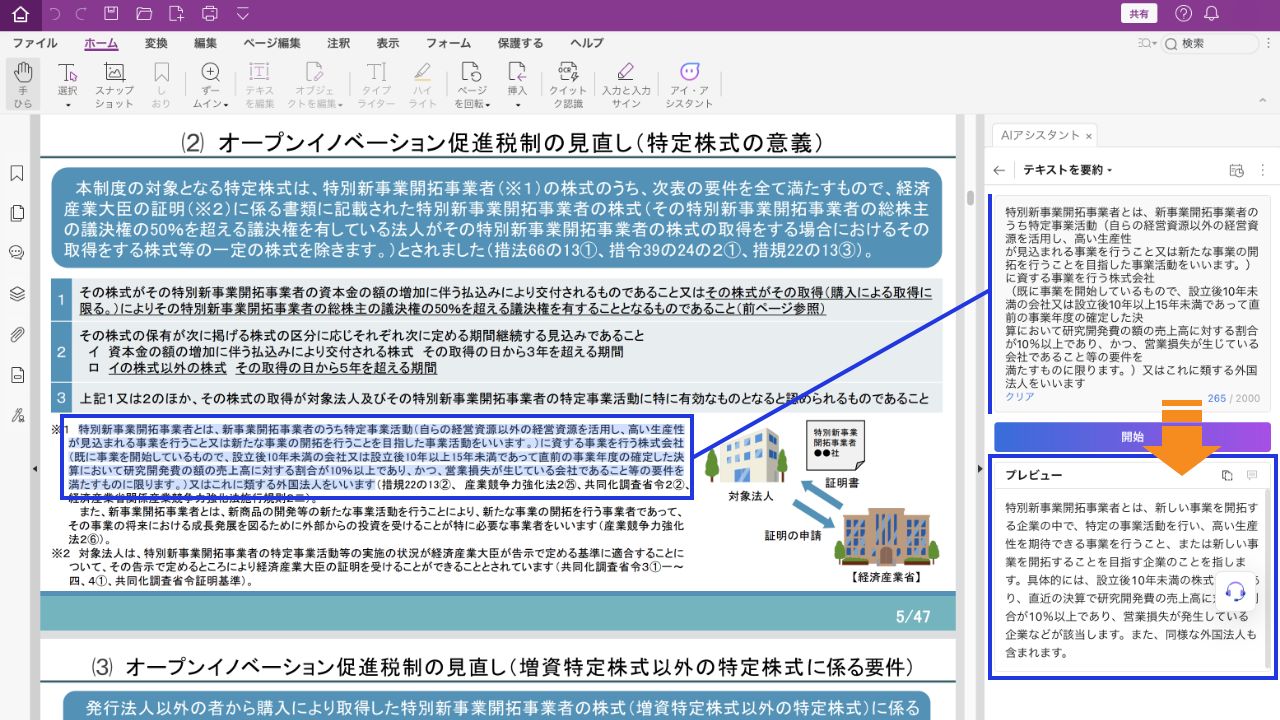Viewport: 1280px width, 720px height.
Task: Close the AIアシスタント tab
Action: (x=1089, y=136)
